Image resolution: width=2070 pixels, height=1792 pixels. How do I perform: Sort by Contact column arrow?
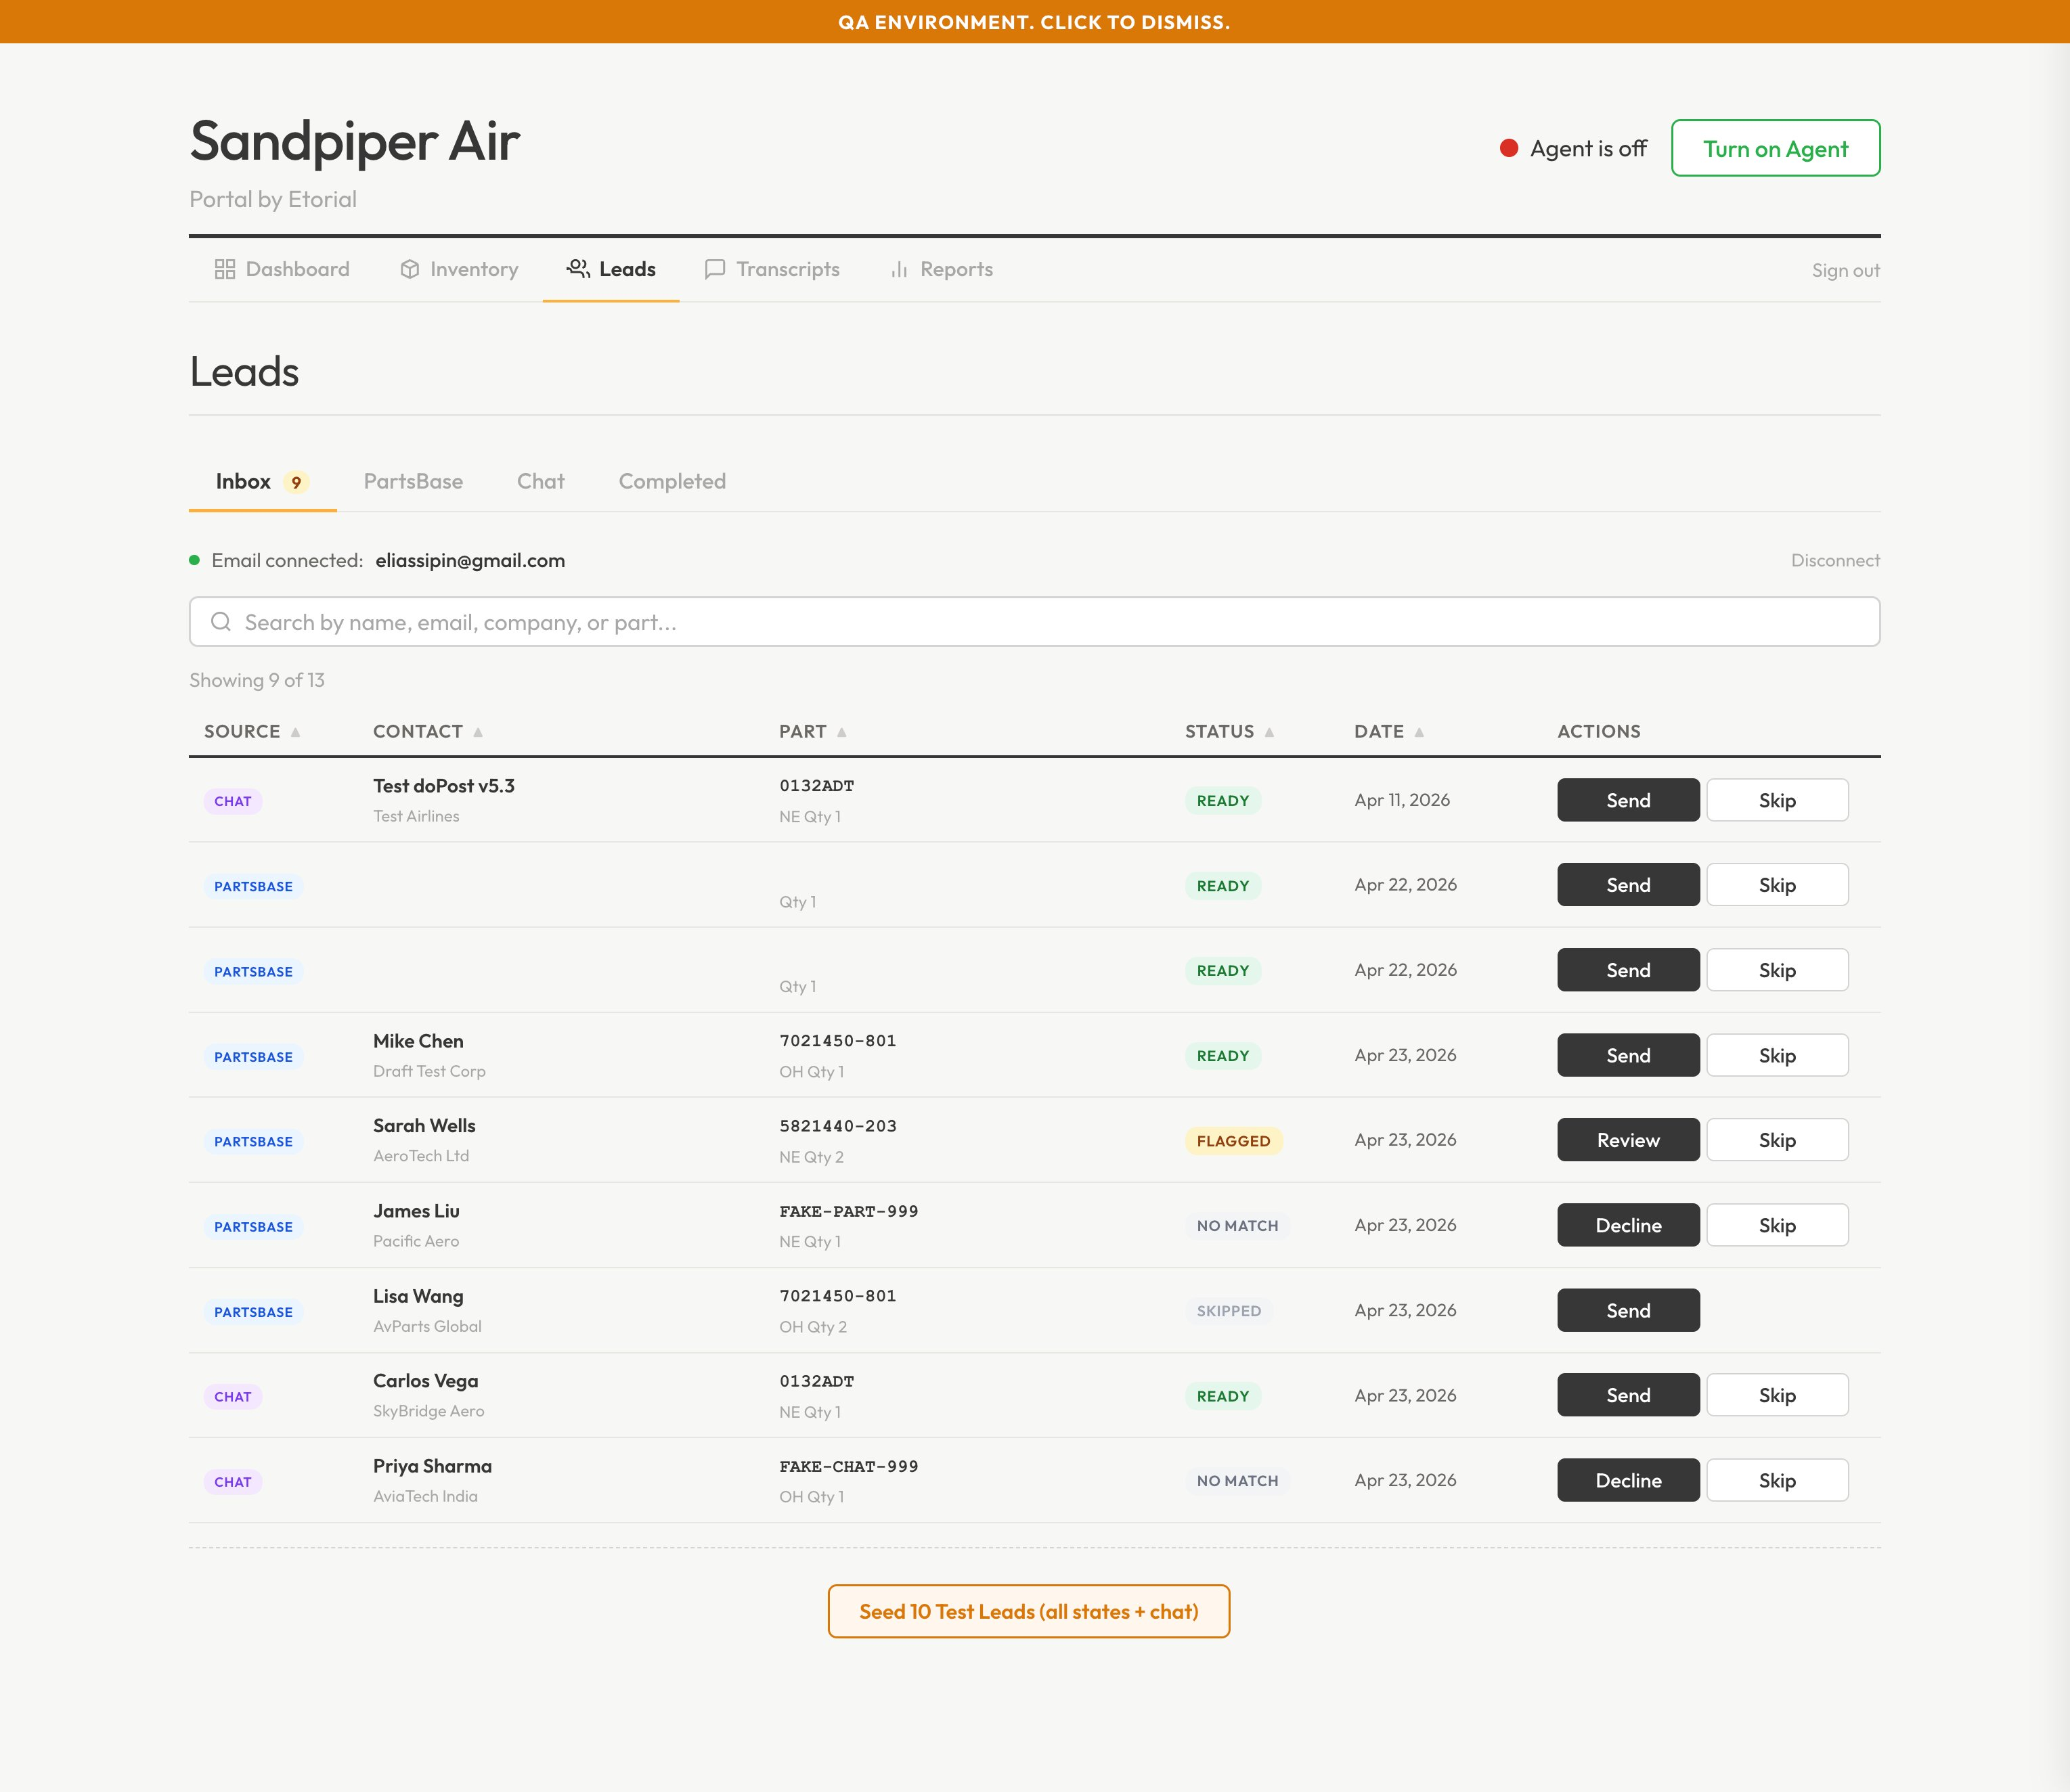tap(478, 732)
